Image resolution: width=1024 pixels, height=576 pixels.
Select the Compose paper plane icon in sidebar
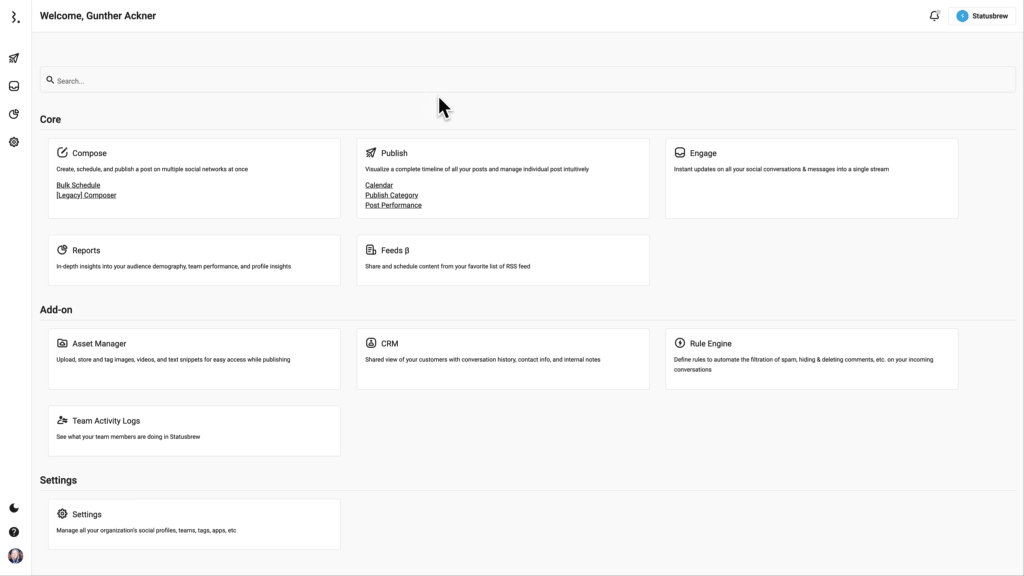coord(13,58)
